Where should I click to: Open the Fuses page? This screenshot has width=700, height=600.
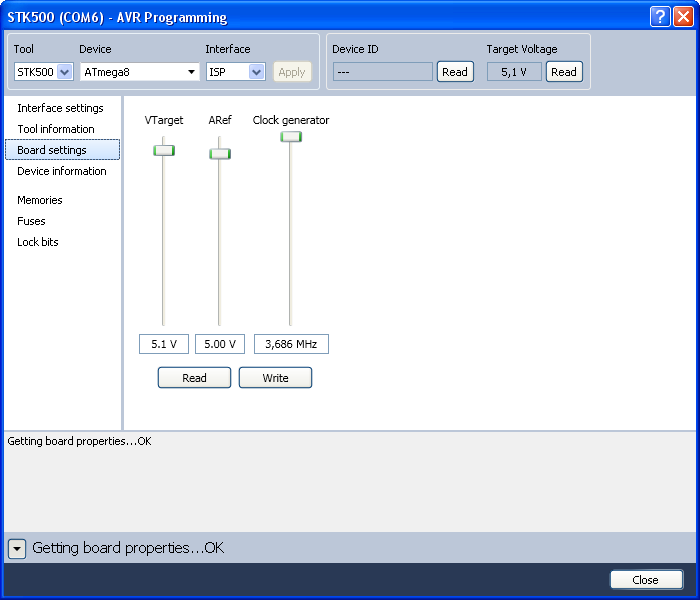[x=31, y=221]
